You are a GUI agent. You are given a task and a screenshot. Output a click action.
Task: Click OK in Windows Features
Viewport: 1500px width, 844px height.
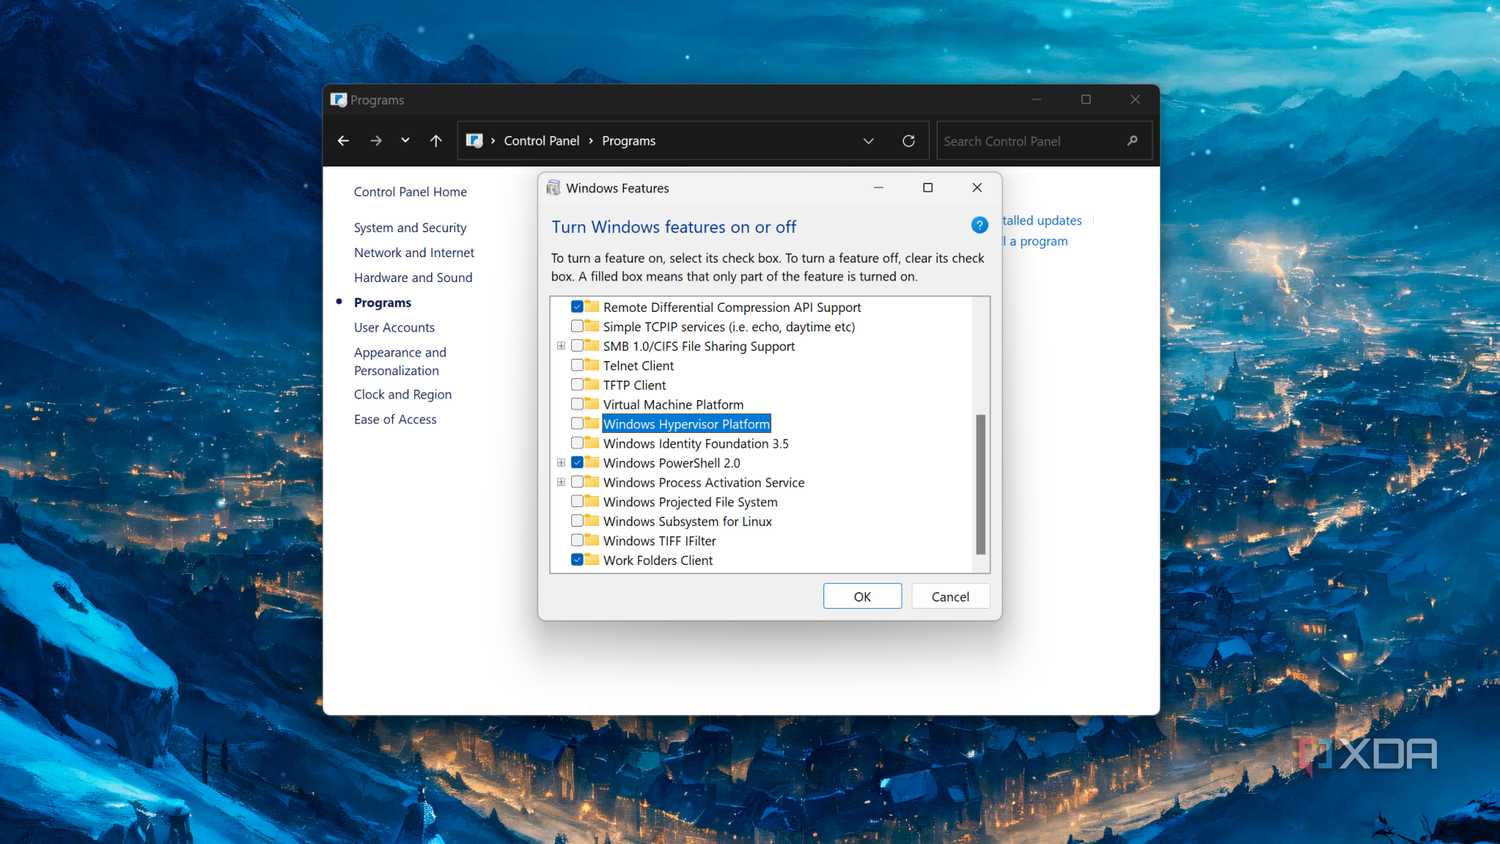click(x=862, y=596)
